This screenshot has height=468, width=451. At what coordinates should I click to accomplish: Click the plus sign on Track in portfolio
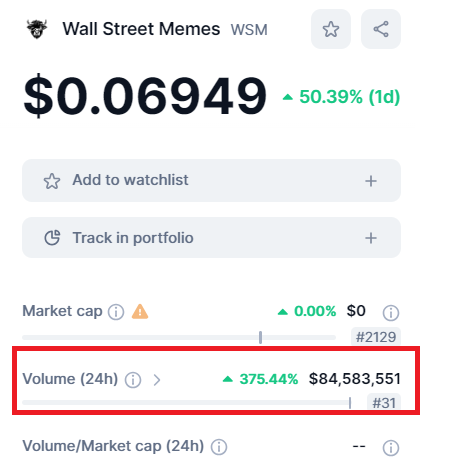coord(371,238)
